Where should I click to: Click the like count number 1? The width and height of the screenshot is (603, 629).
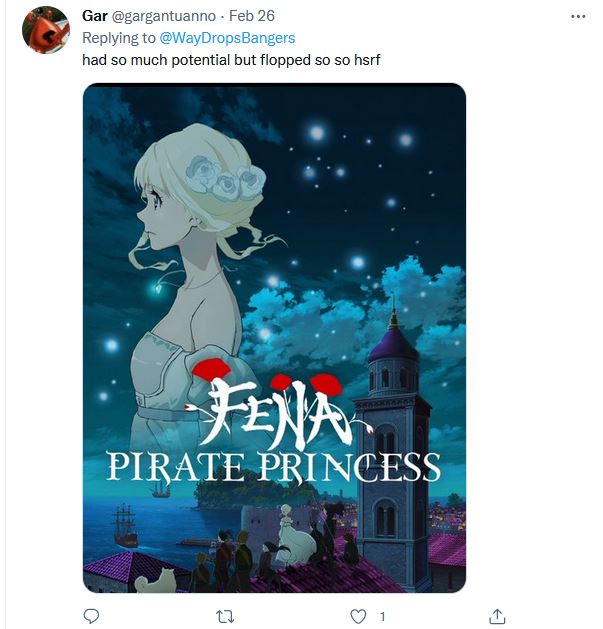pos(382,616)
